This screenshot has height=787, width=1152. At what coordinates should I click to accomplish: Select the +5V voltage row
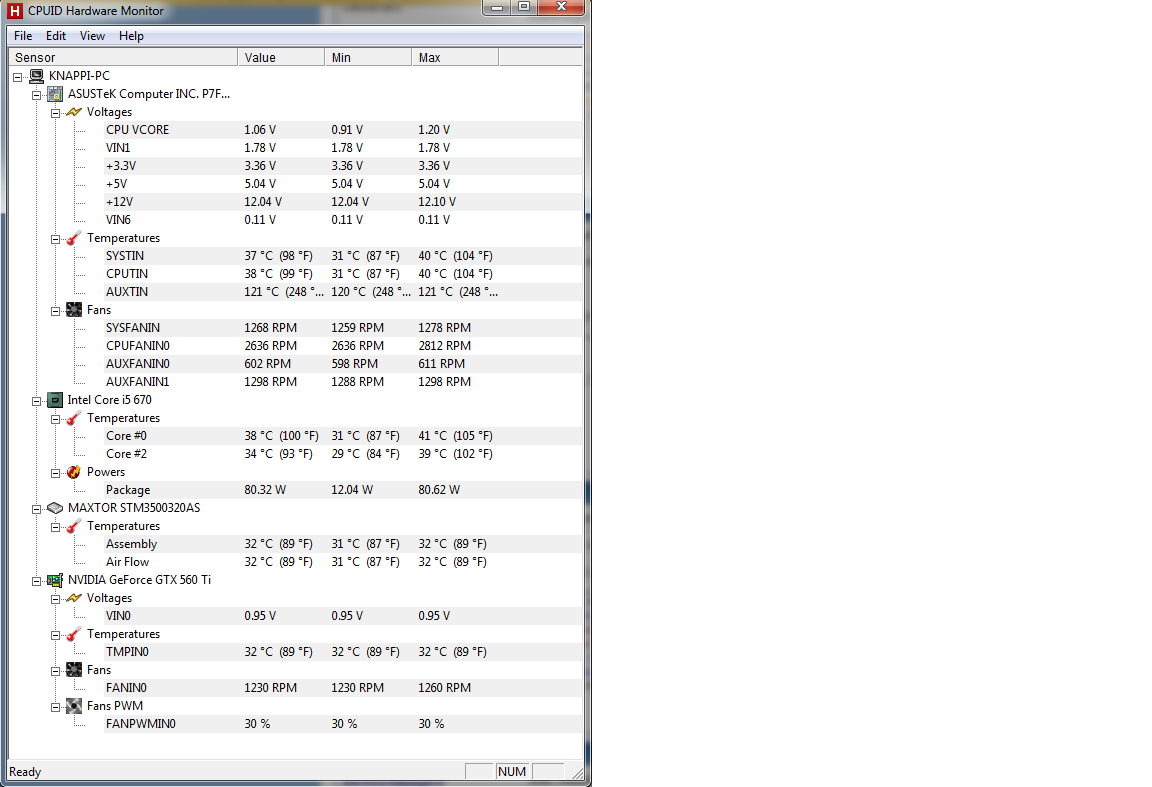click(343, 184)
